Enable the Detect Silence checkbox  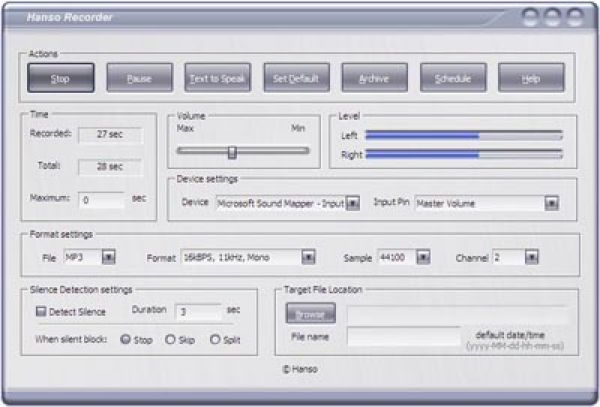click(41, 311)
